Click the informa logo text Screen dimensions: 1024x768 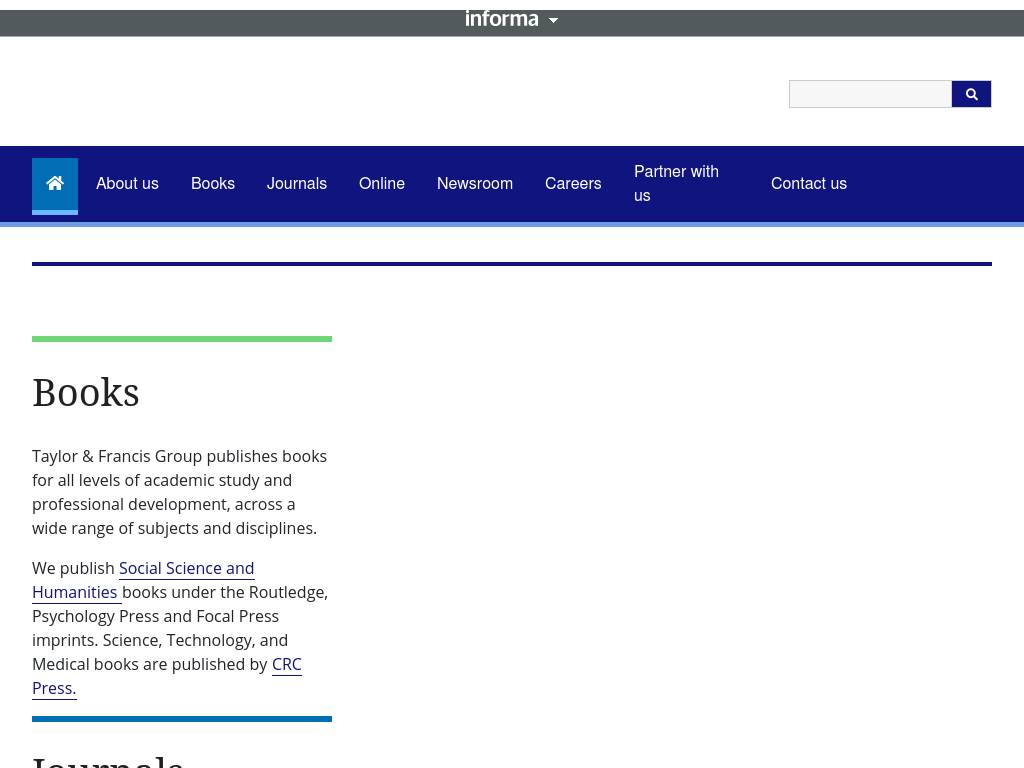pos(502,19)
